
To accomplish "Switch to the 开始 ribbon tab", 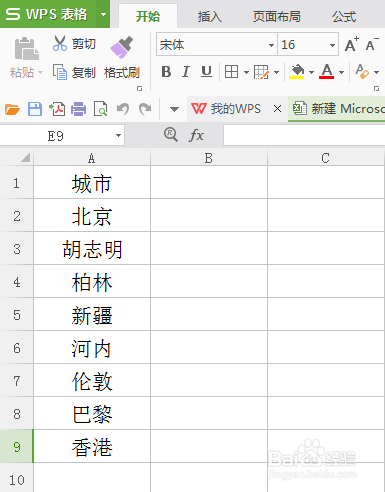I will pyautogui.click(x=148, y=16).
